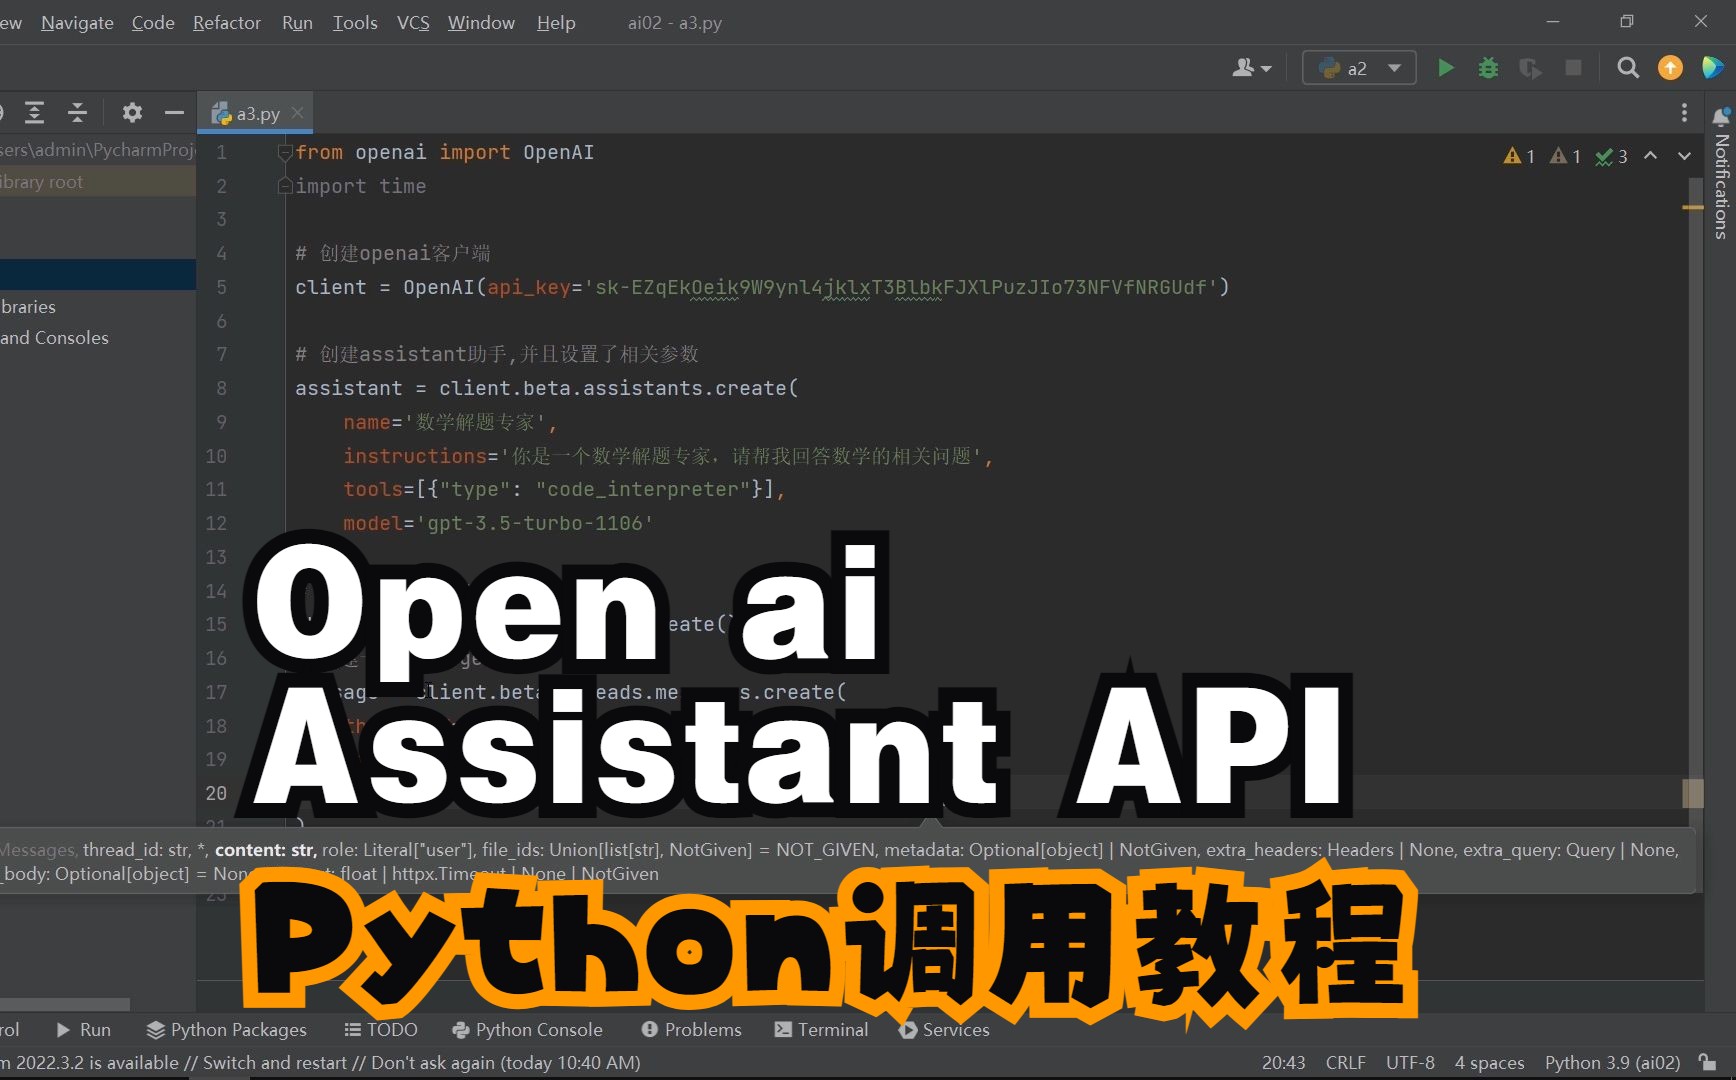Open the Terminal tool window

pos(821,1029)
